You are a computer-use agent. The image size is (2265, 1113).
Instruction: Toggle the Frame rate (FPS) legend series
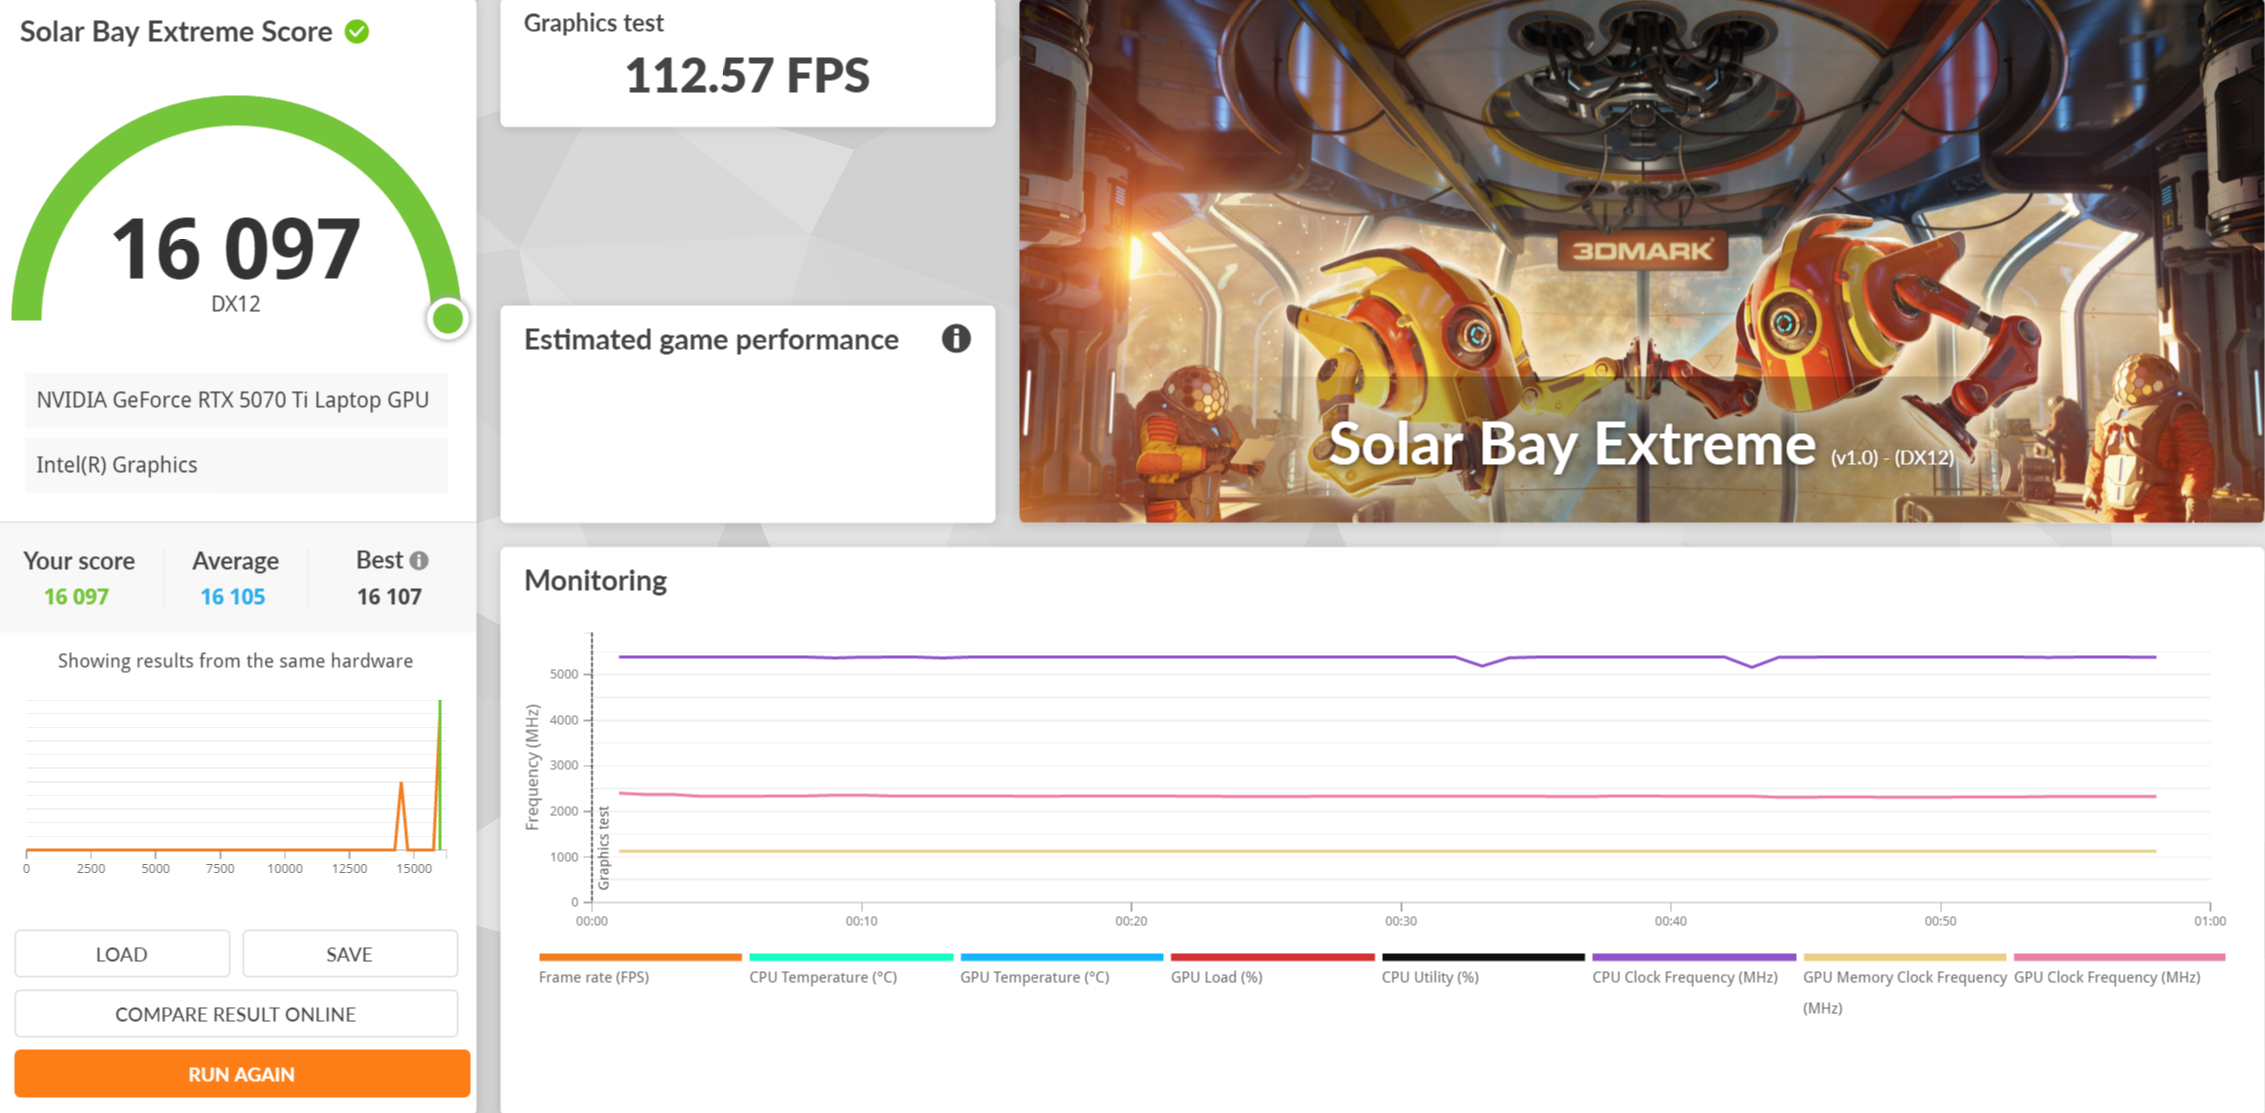[x=594, y=977]
